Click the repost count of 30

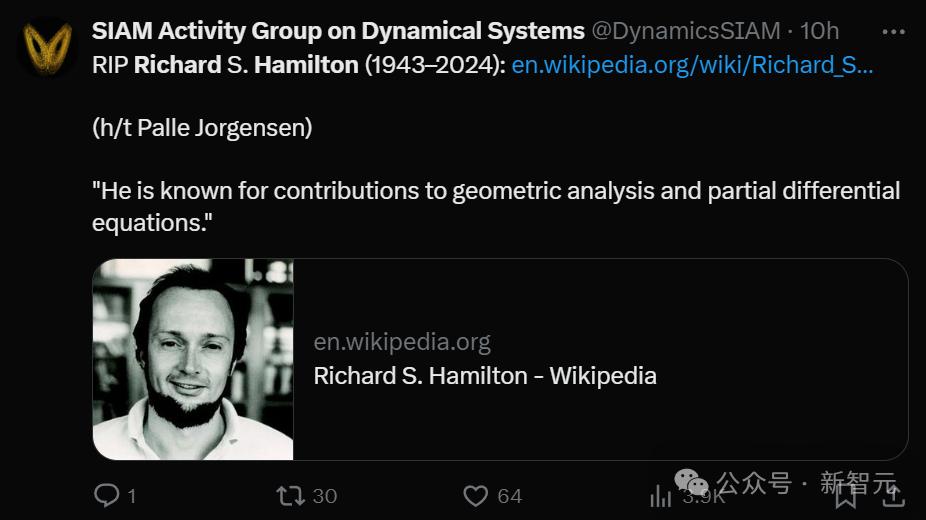pyautogui.click(x=324, y=495)
